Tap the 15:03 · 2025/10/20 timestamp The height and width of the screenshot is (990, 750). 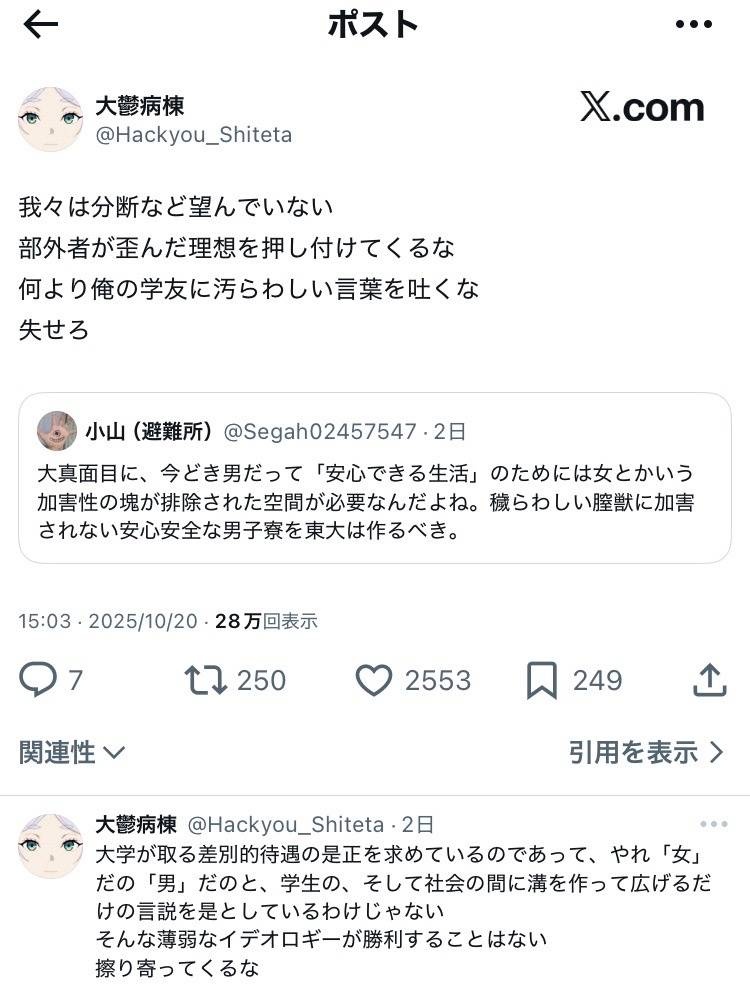click(108, 621)
